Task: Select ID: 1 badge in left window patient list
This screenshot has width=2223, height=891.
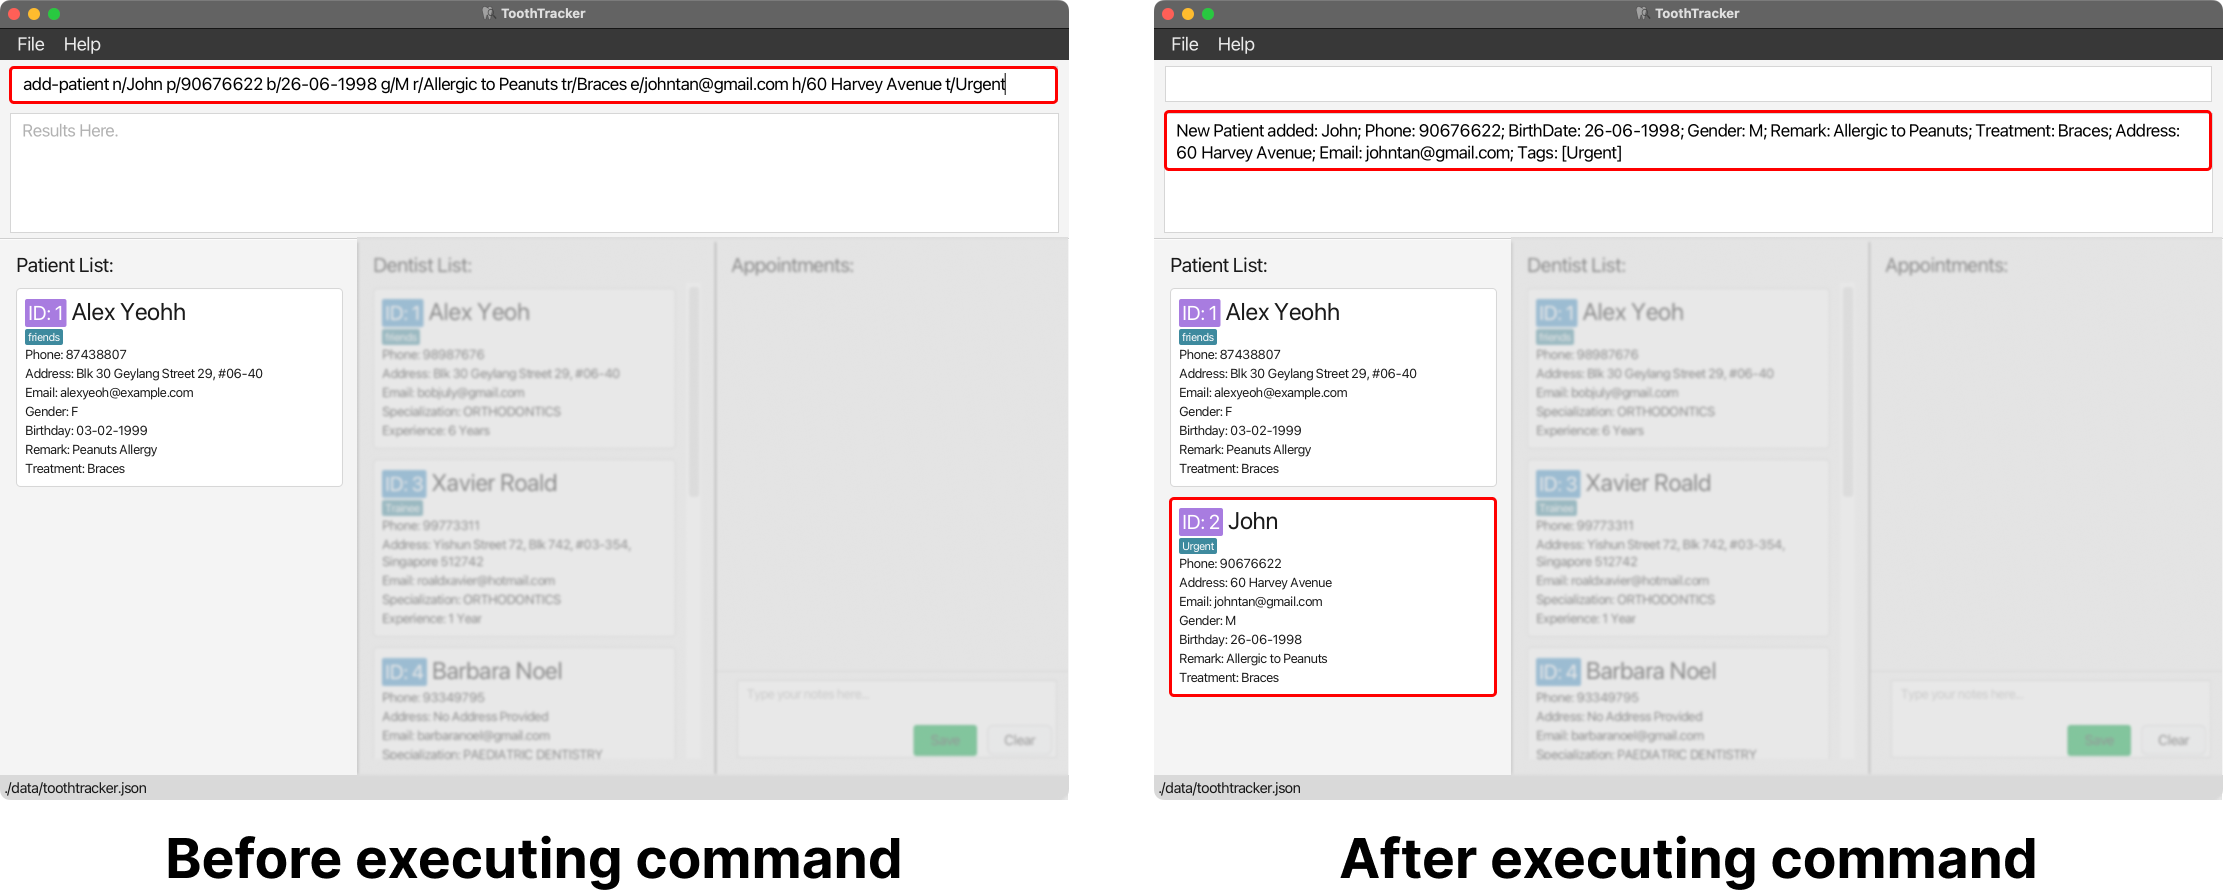Action: pos(45,313)
